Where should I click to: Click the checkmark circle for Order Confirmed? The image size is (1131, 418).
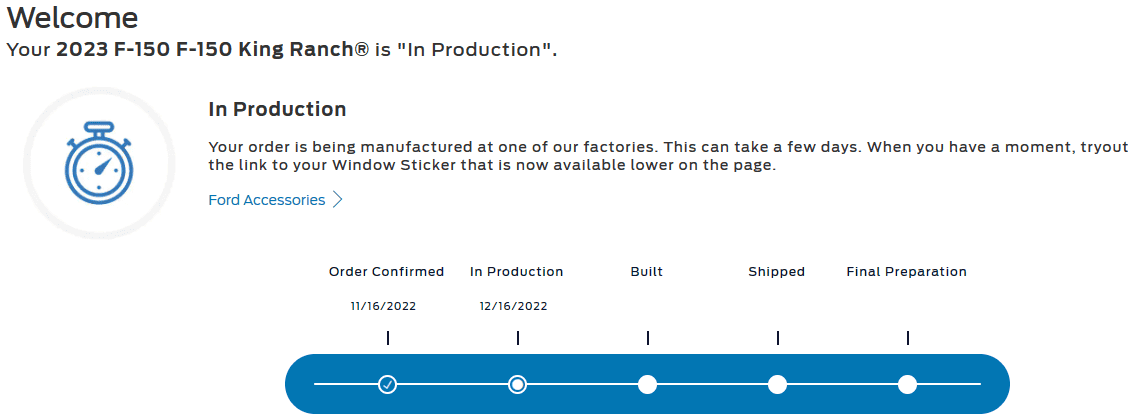[388, 384]
